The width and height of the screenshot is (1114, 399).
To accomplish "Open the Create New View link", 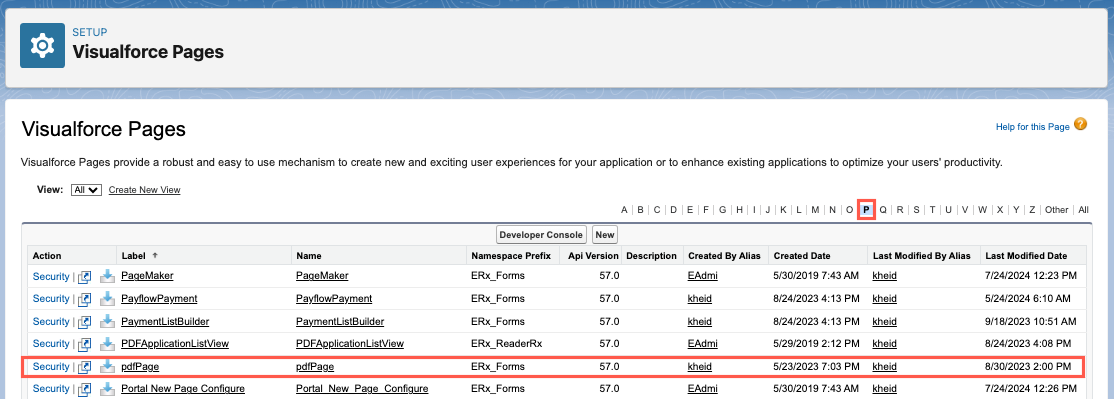I will point(144,190).
